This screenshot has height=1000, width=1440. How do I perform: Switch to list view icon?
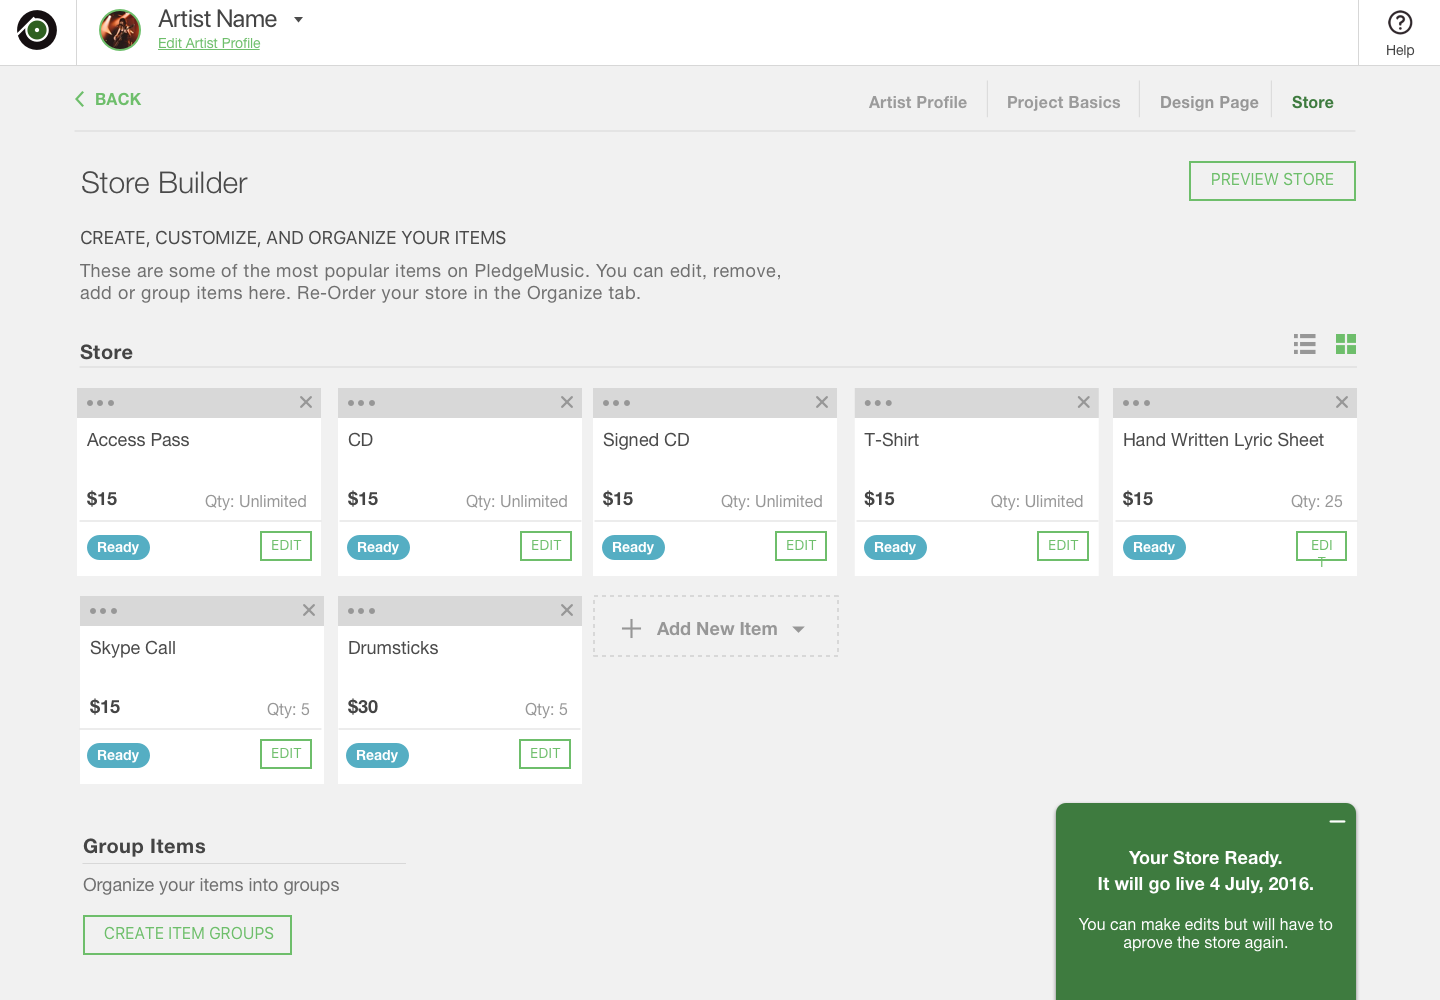click(1305, 344)
